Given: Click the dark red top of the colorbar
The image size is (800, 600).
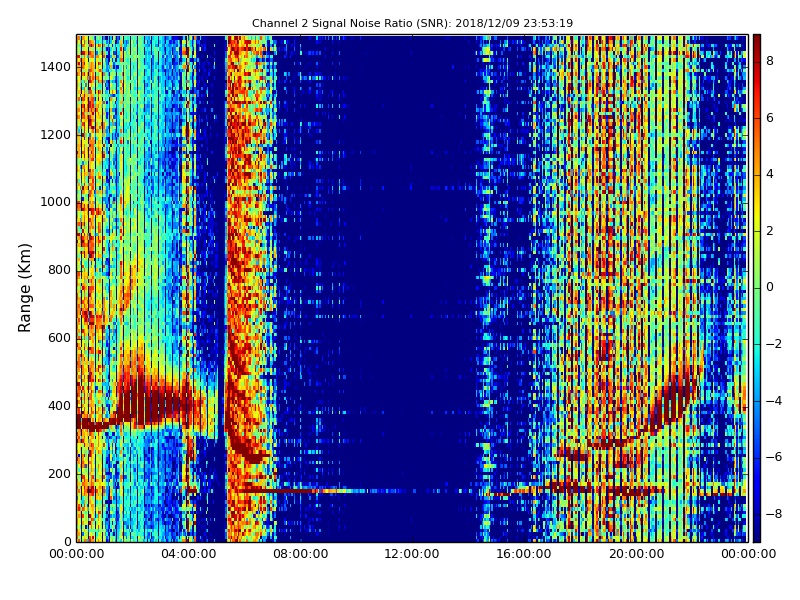Looking at the screenshot, I should pyautogui.click(x=757, y=43).
